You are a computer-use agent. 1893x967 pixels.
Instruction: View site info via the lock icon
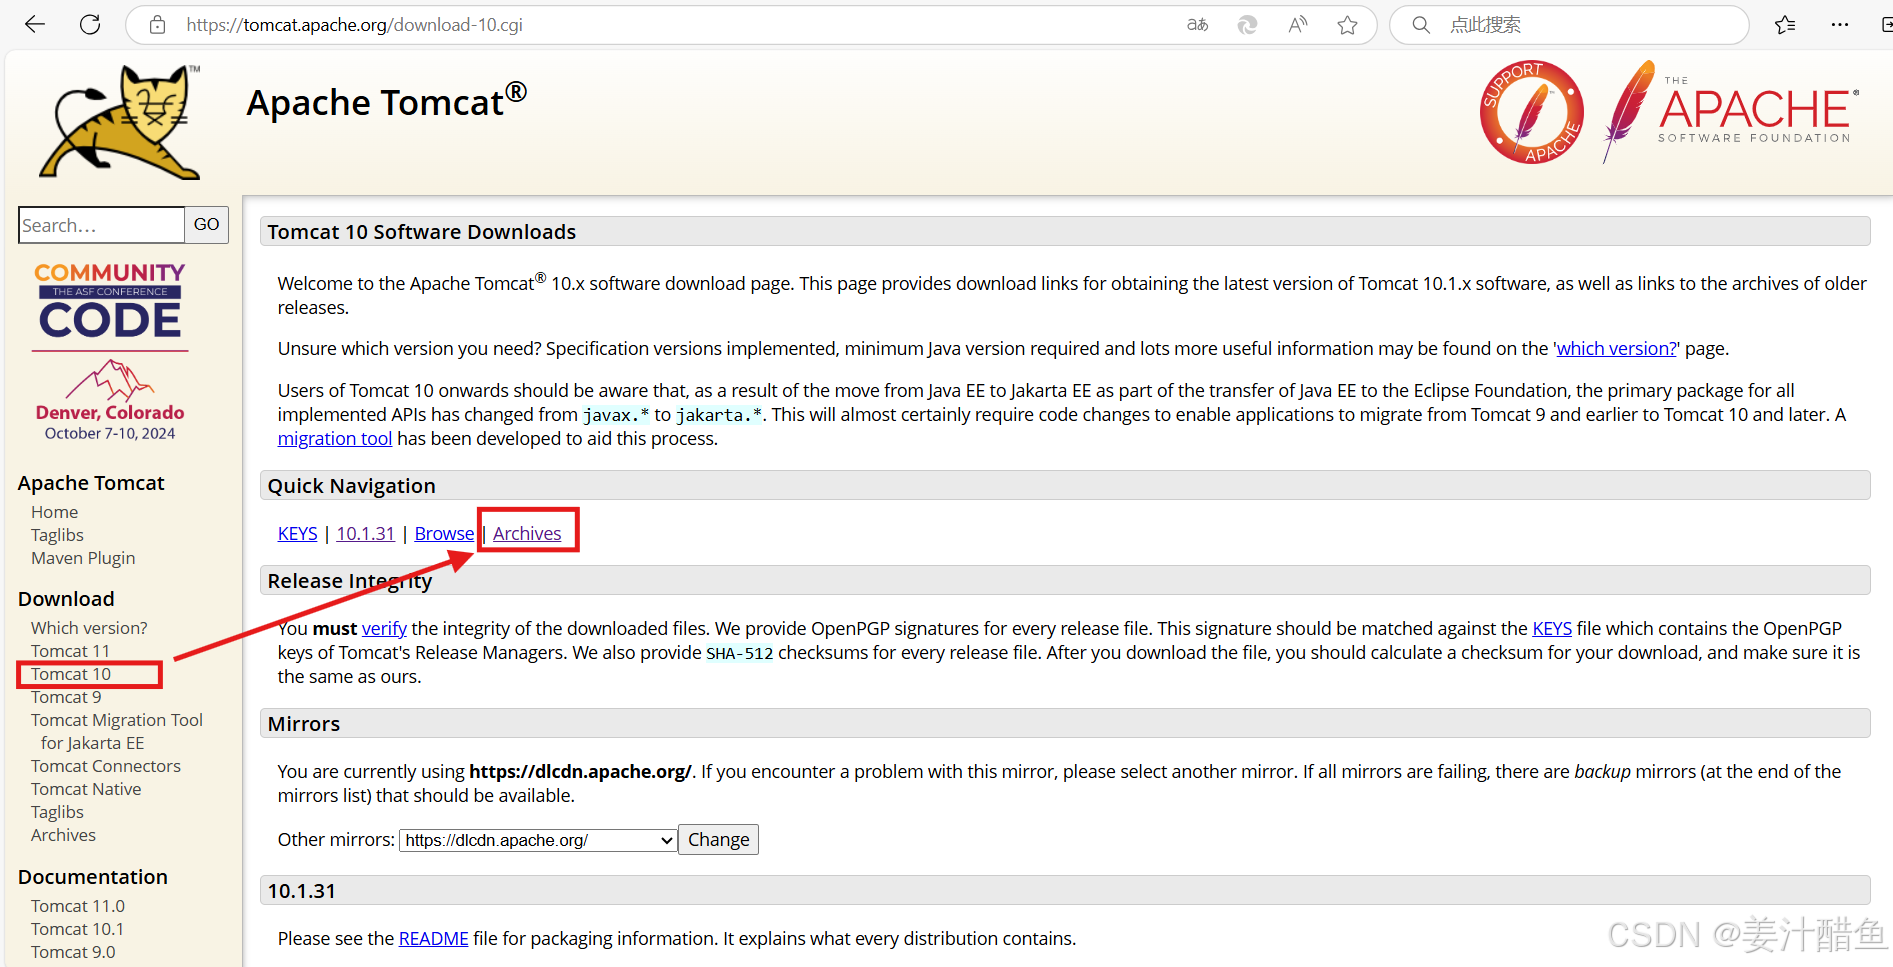tap(158, 25)
